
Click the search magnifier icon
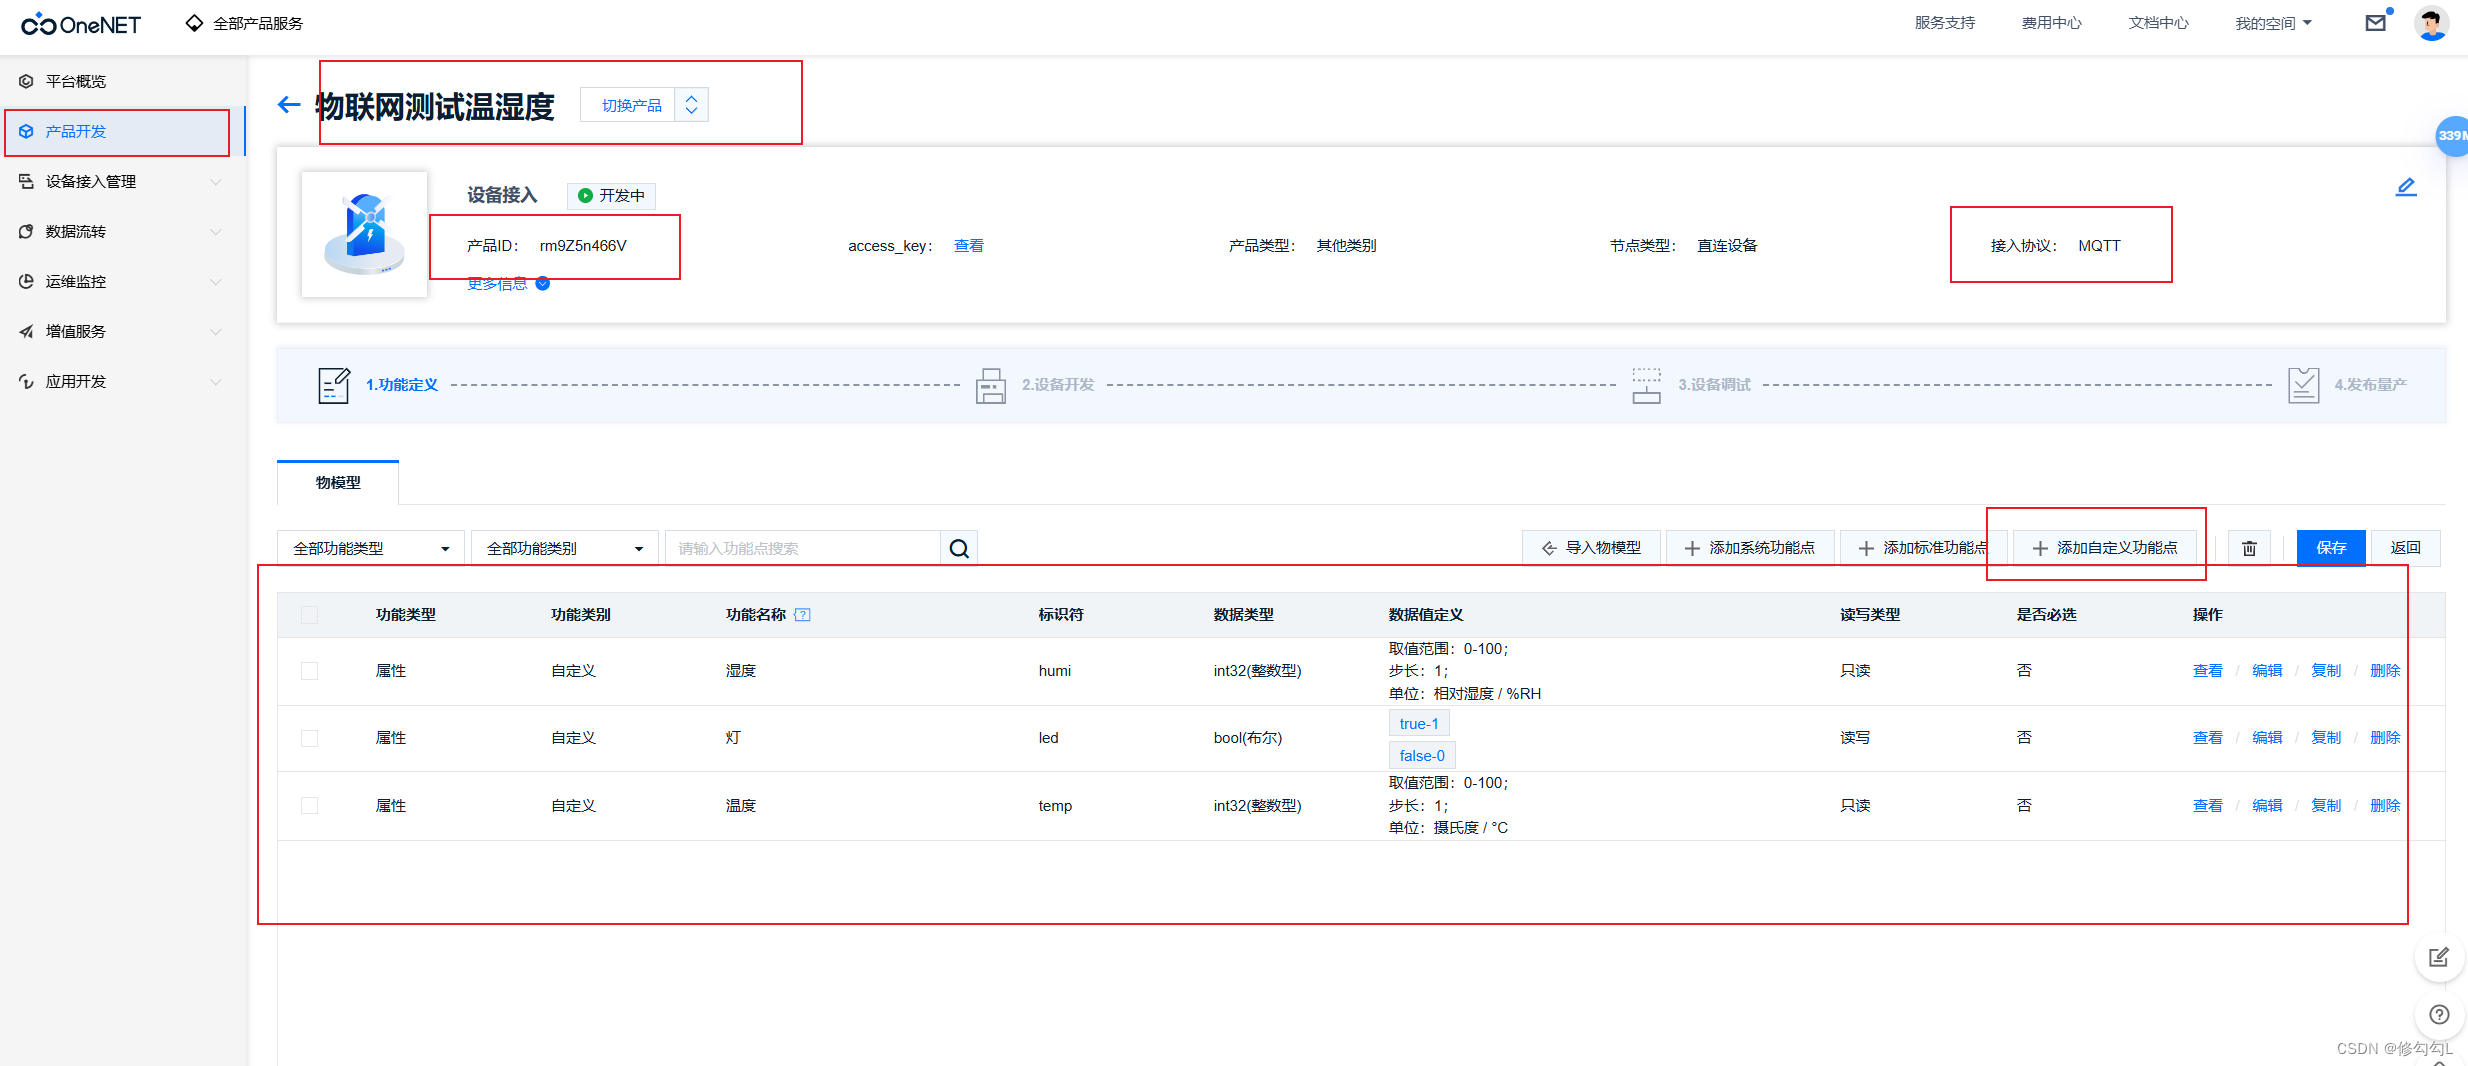(958, 548)
